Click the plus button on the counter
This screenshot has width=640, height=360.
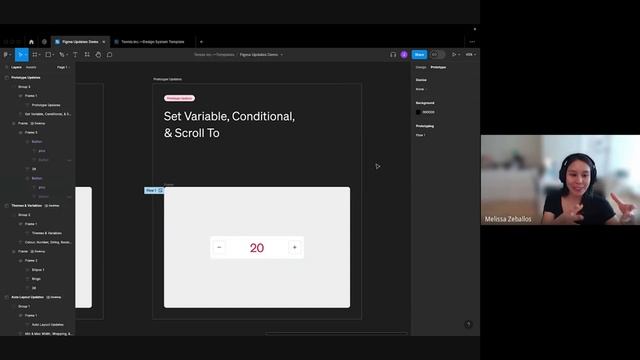tap(295, 247)
